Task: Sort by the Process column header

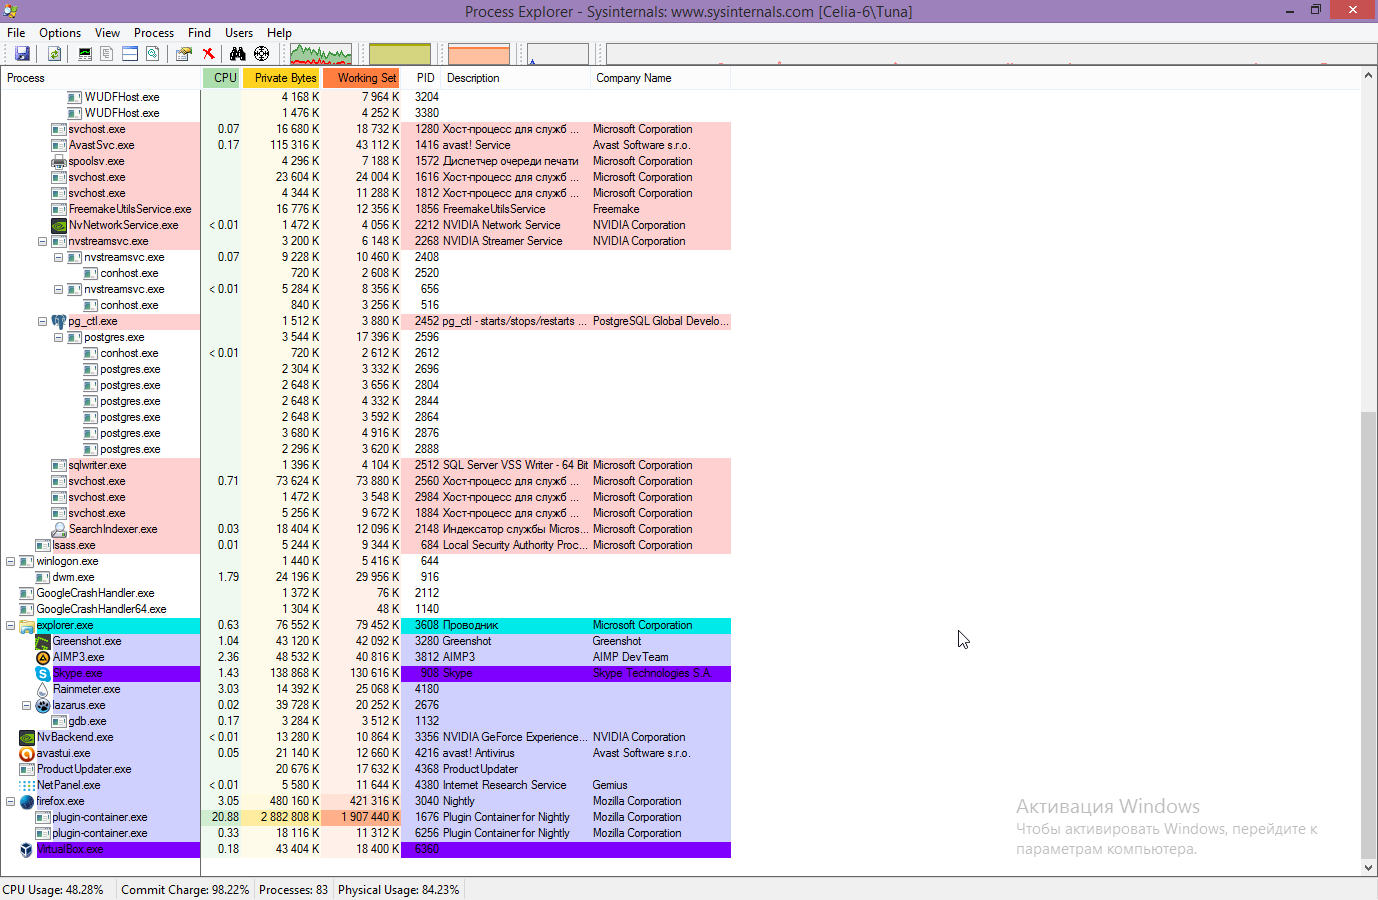Action: pos(100,78)
